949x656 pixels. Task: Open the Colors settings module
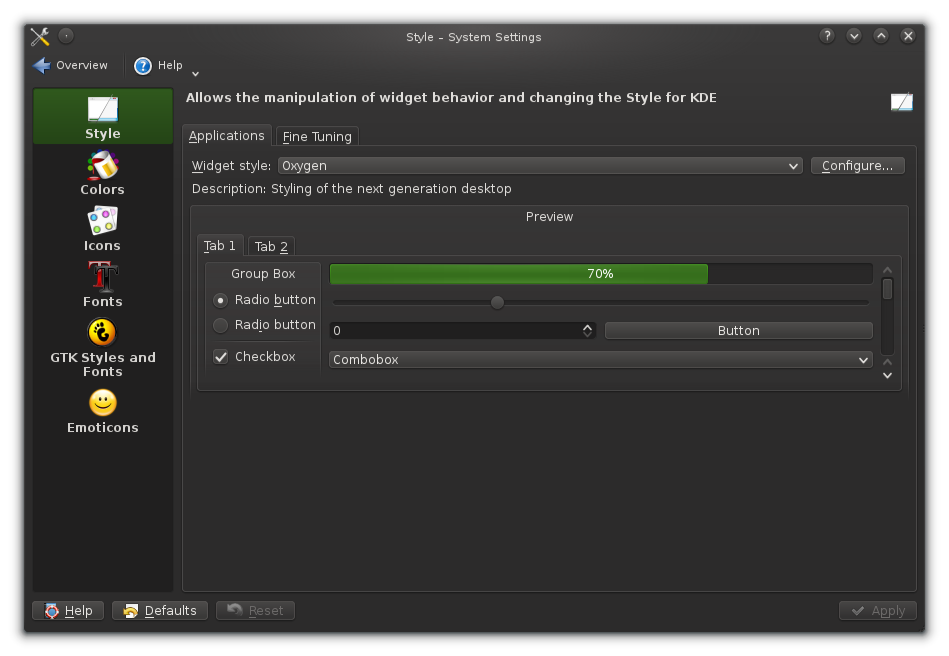tap(103, 173)
